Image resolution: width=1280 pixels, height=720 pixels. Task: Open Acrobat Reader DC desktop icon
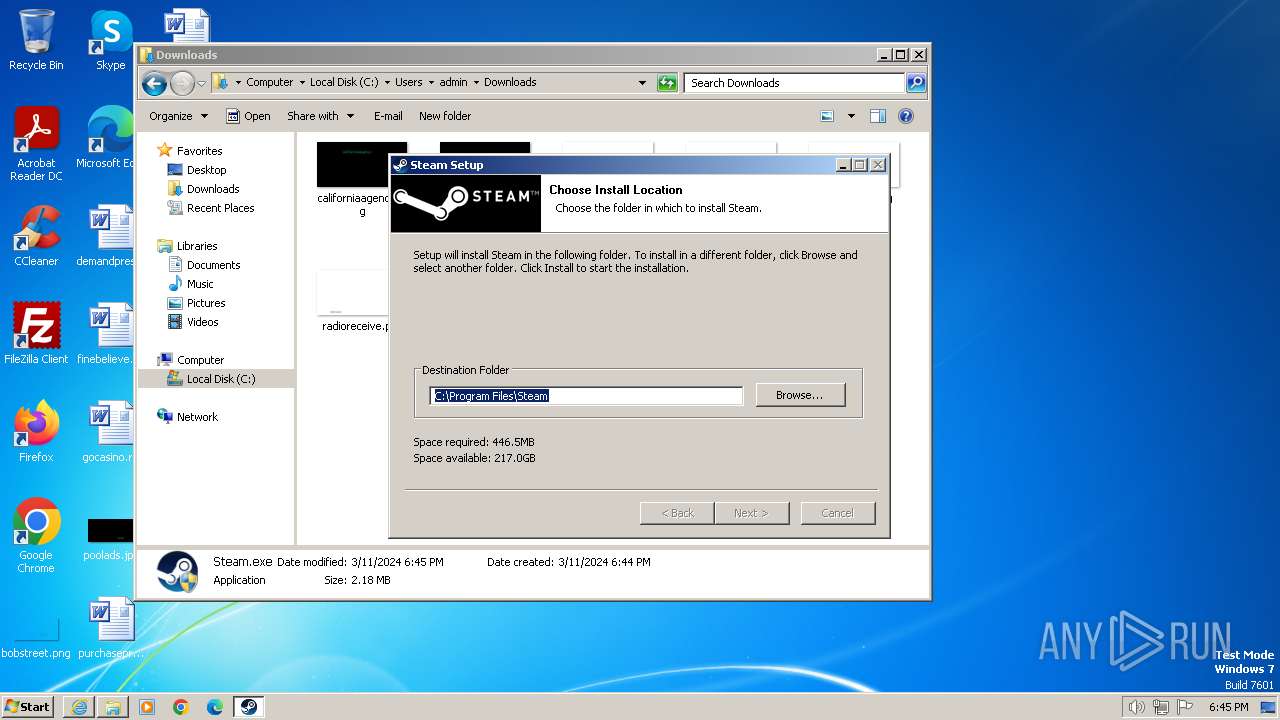(36, 144)
